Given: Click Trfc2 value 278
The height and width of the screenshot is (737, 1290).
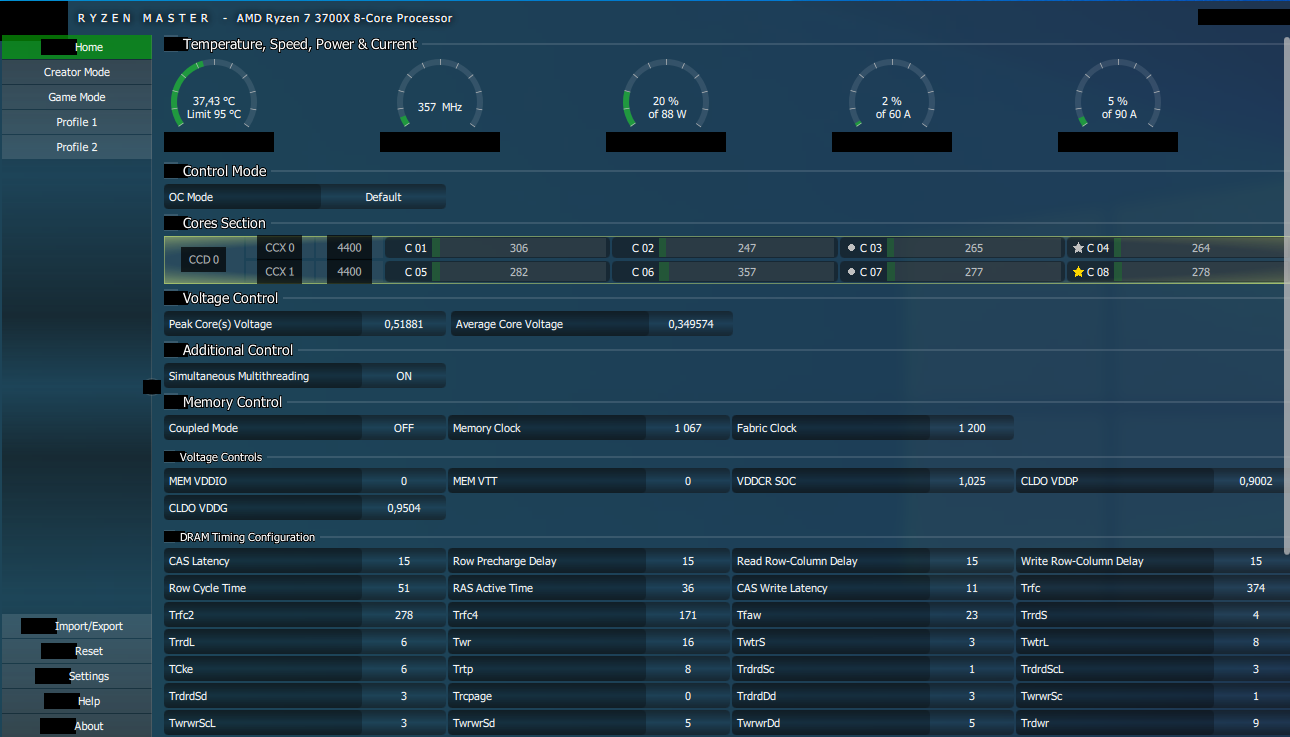Looking at the screenshot, I should pyautogui.click(x=404, y=615).
